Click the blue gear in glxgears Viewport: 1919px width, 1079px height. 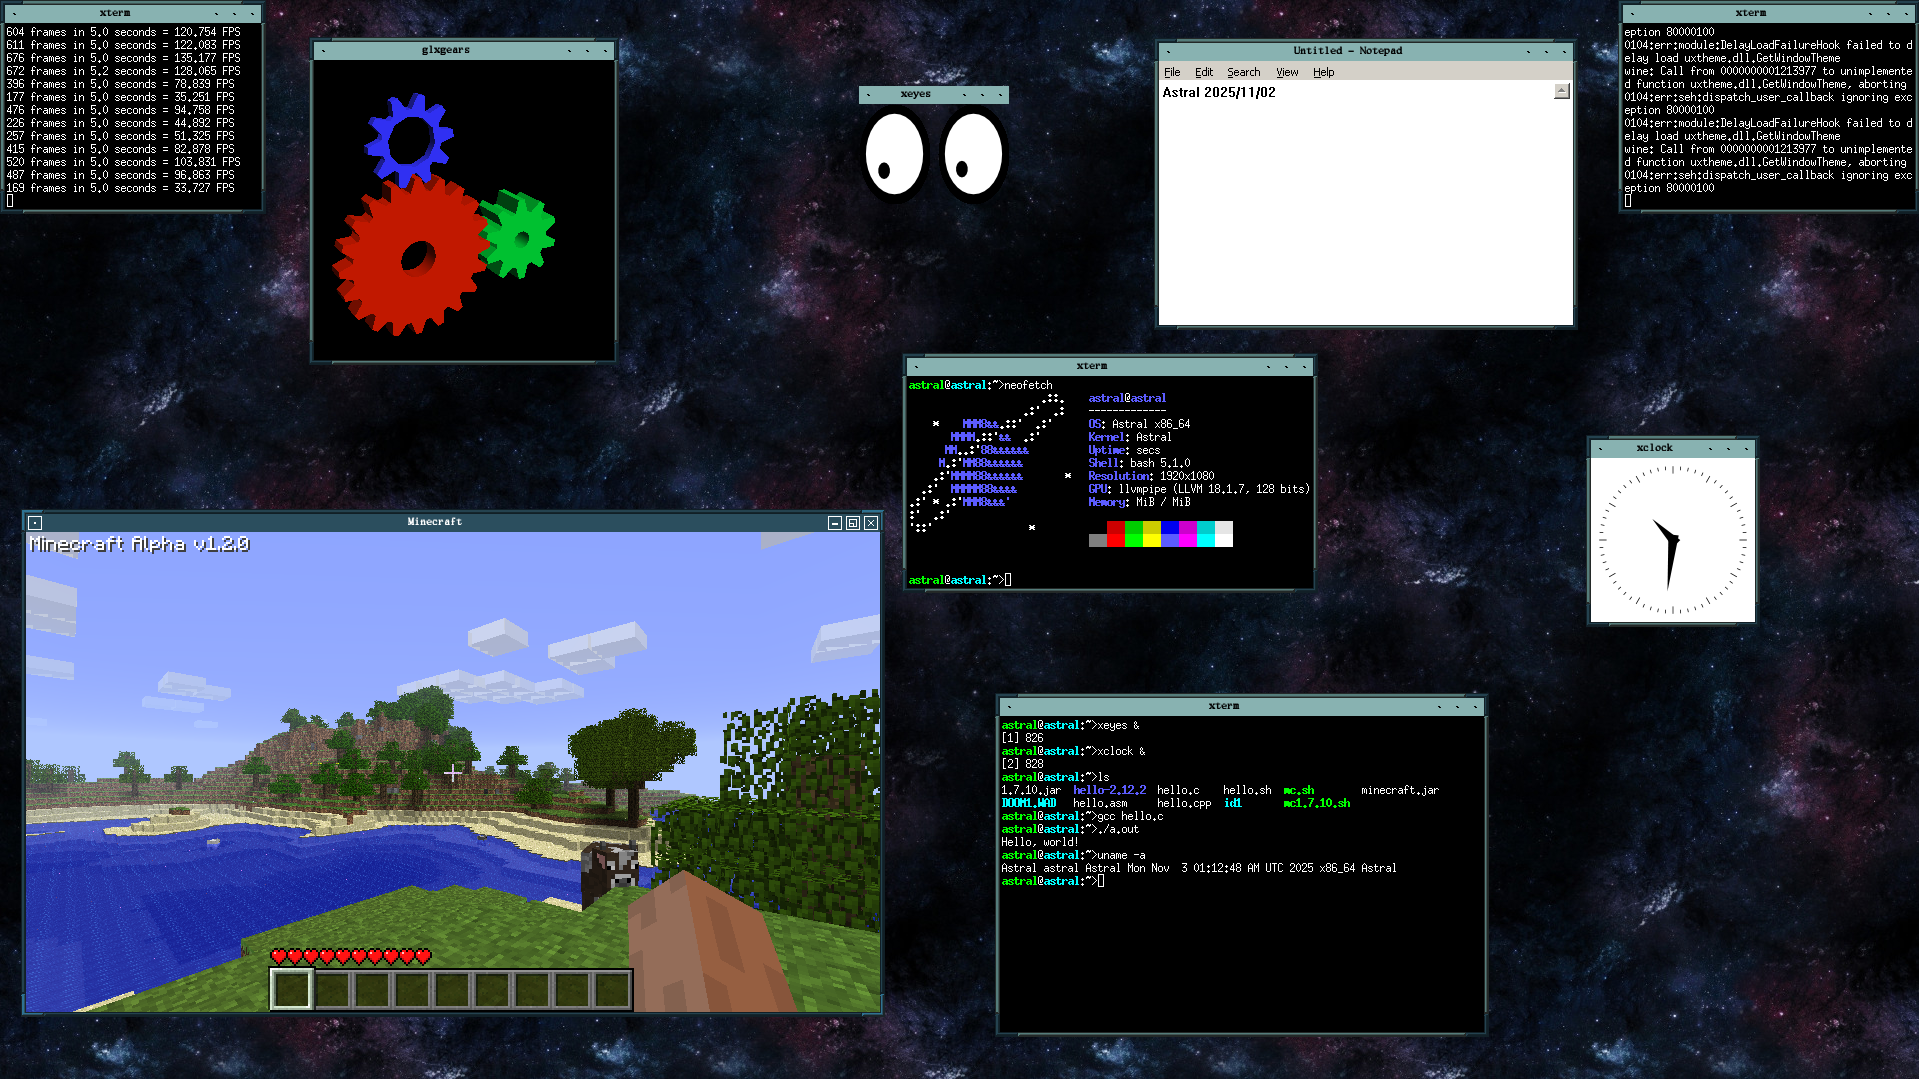point(408,140)
